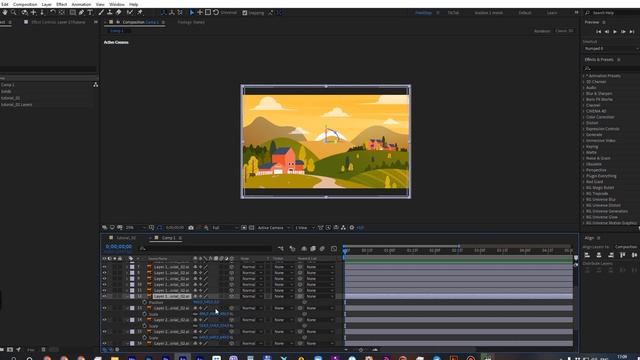Step to next frame in Preview panel
640x360 pixels.
[x=623, y=31]
